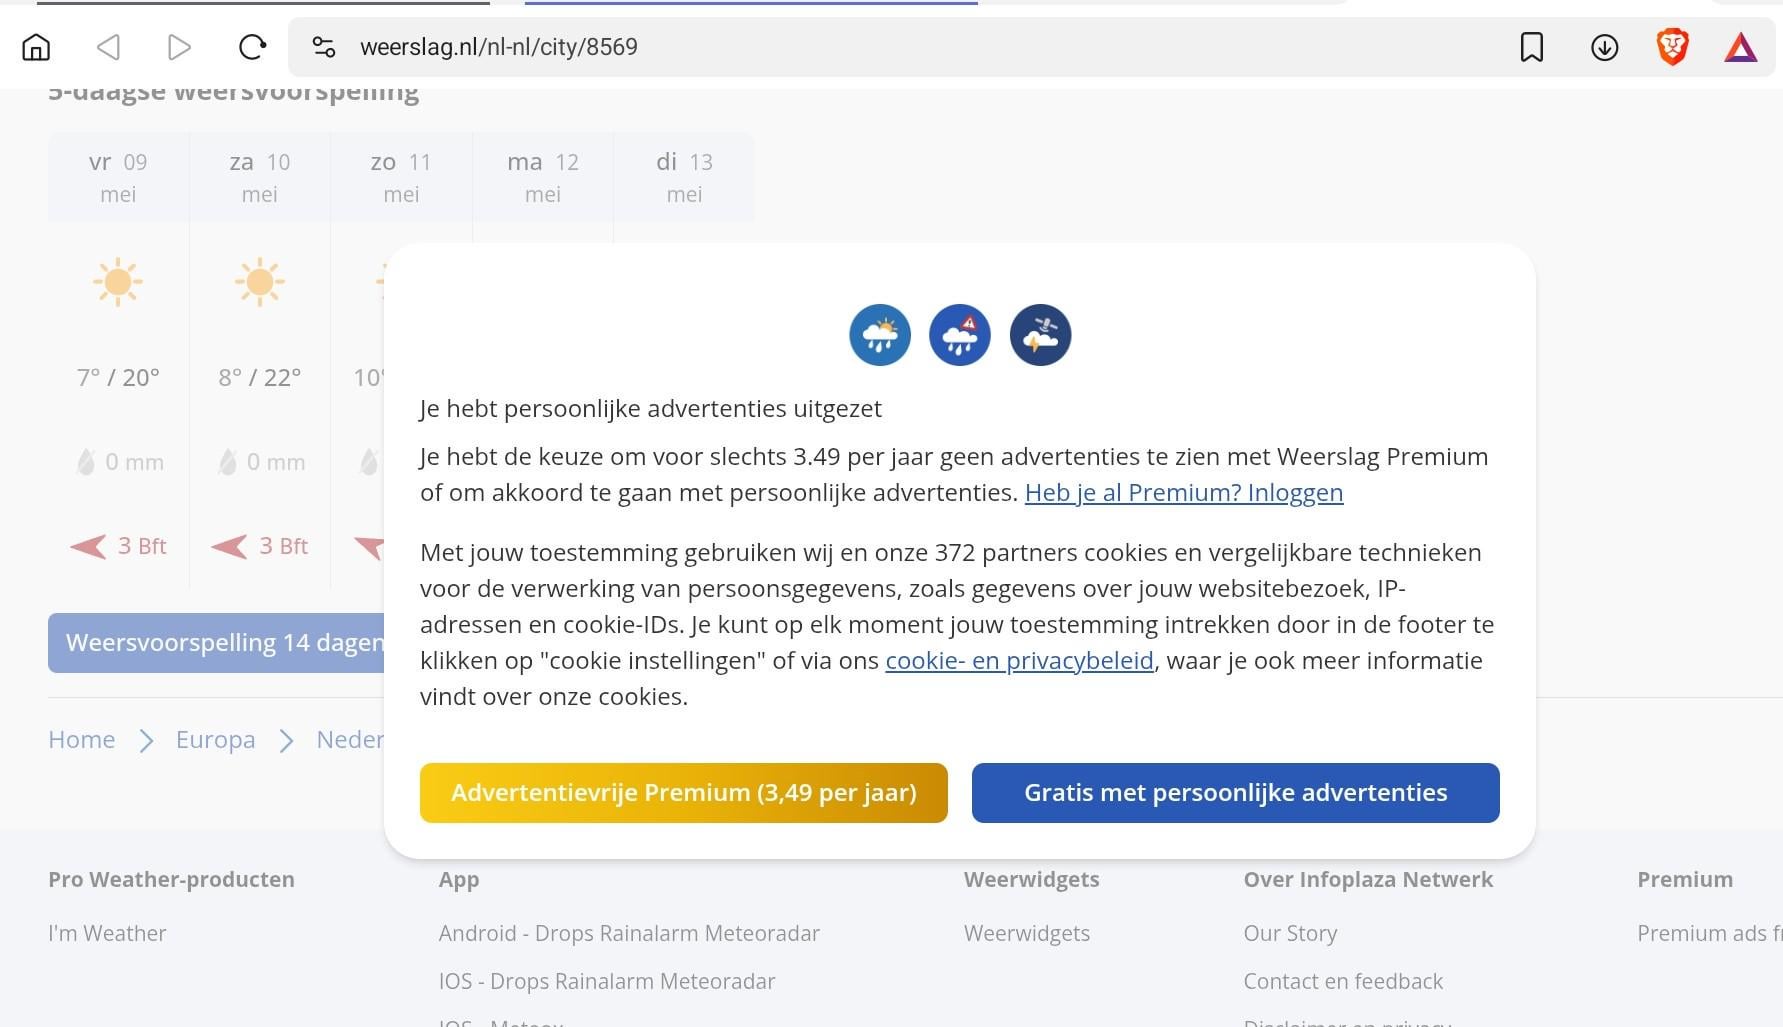Click Saturday's raindrop precipitation icon
1783x1027 pixels.
click(228, 462)
